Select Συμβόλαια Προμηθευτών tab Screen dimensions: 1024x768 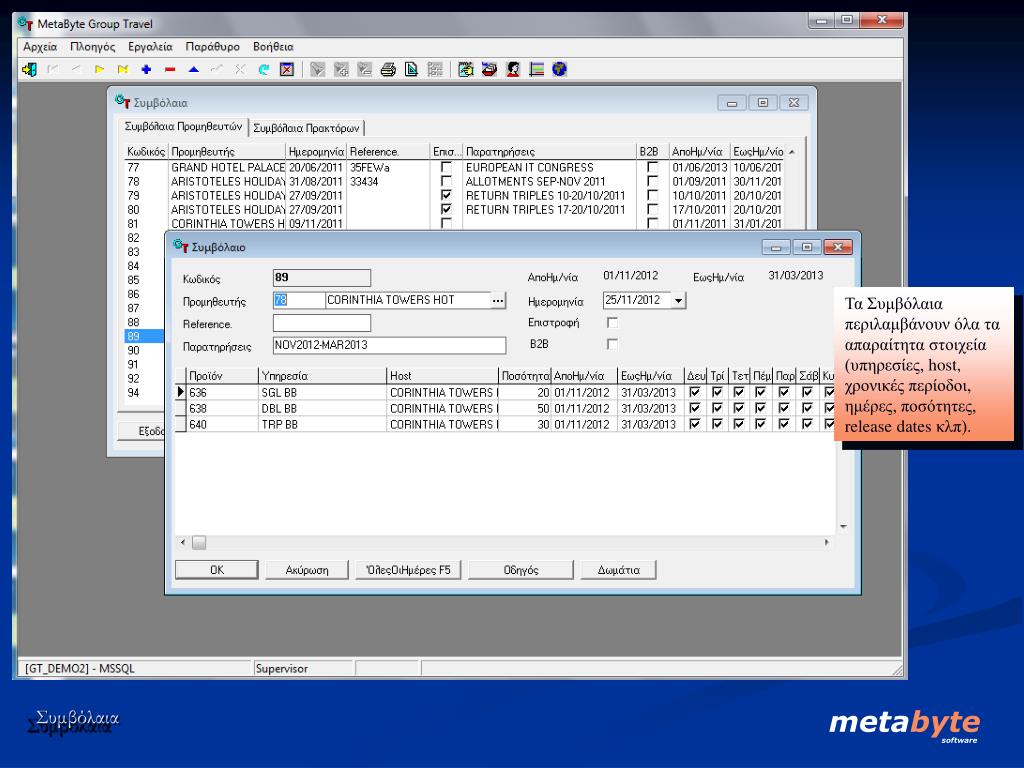184,127
